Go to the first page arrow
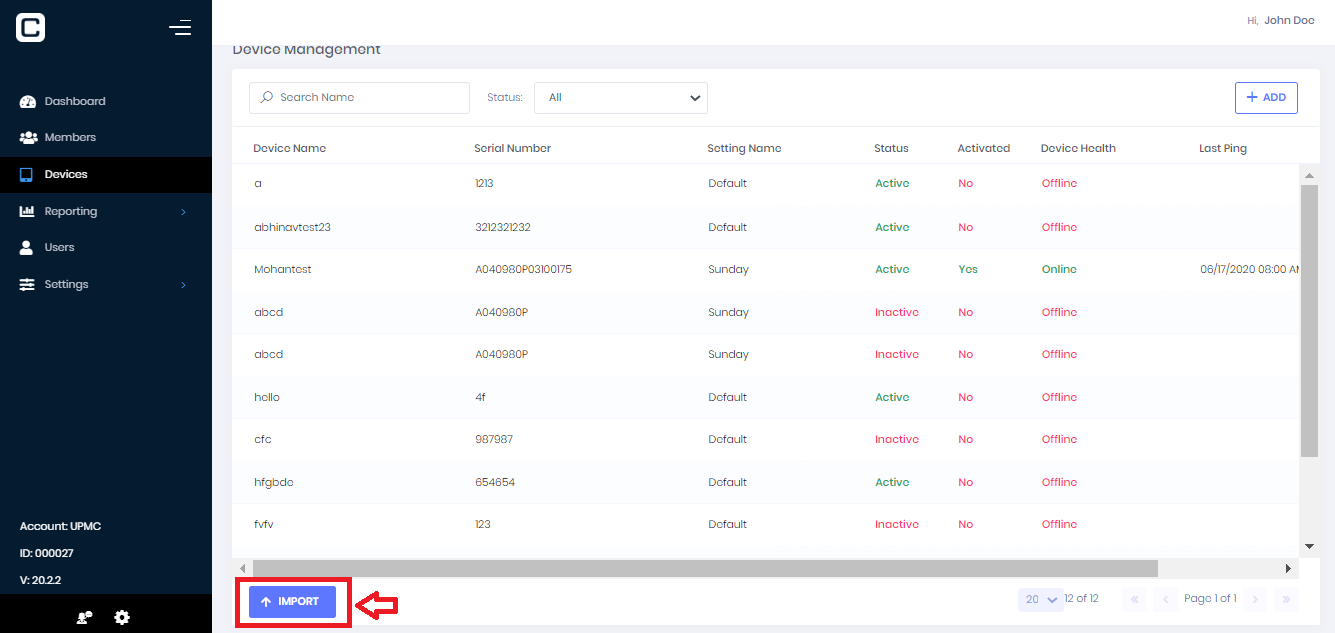 click(x=1134, y=599)
